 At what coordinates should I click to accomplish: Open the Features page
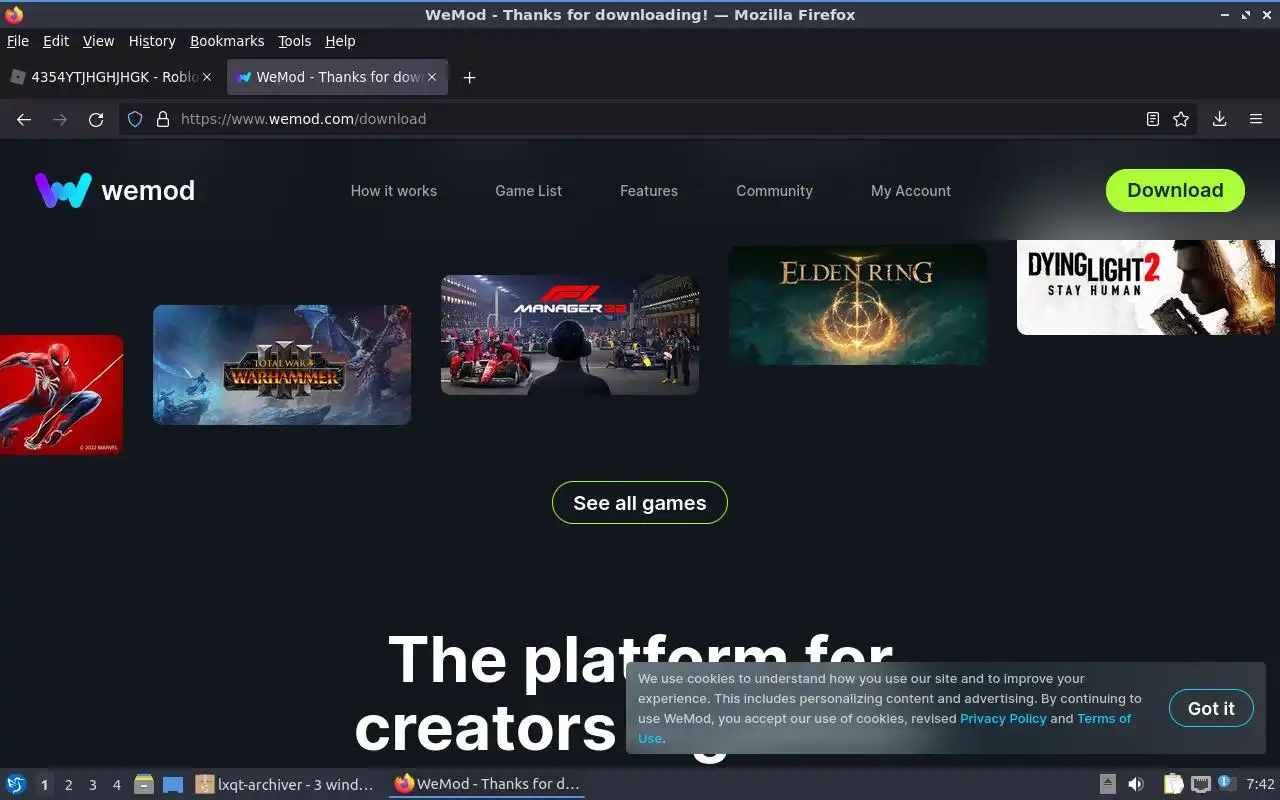click(x=649, y=191)
